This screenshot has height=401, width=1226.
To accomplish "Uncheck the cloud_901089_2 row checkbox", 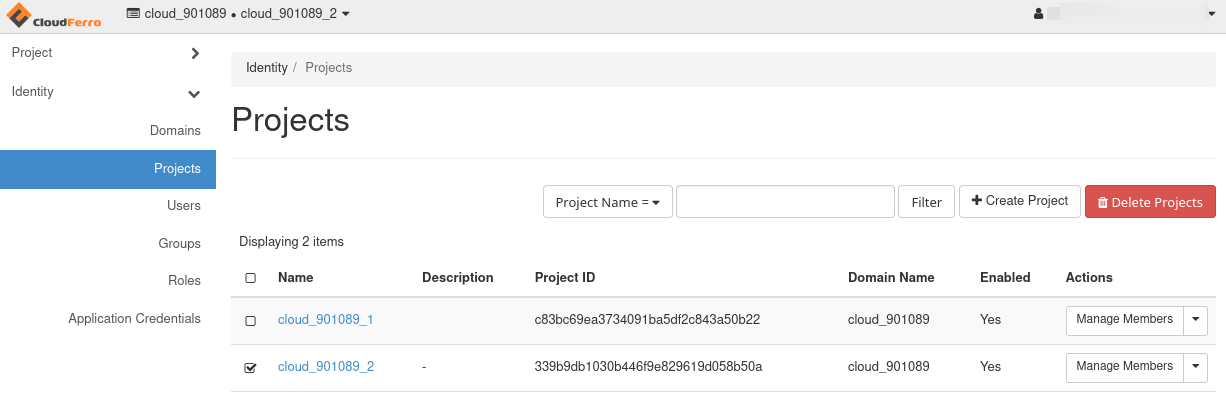I will (x=250, y=368).
